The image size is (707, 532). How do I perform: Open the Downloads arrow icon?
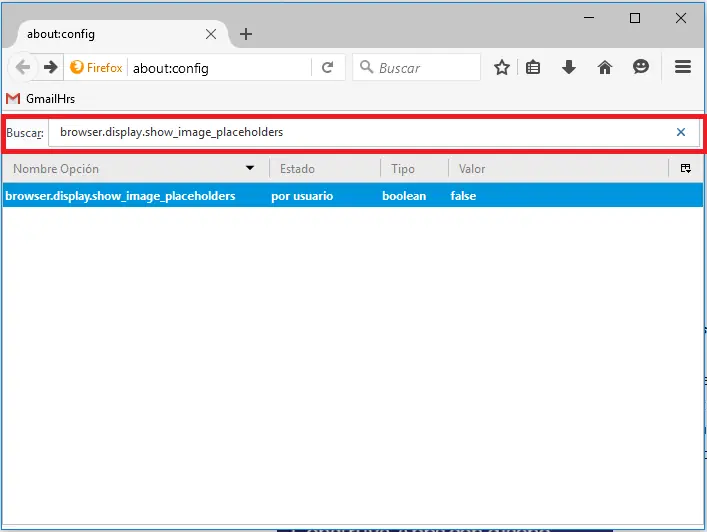pos(569,67)
